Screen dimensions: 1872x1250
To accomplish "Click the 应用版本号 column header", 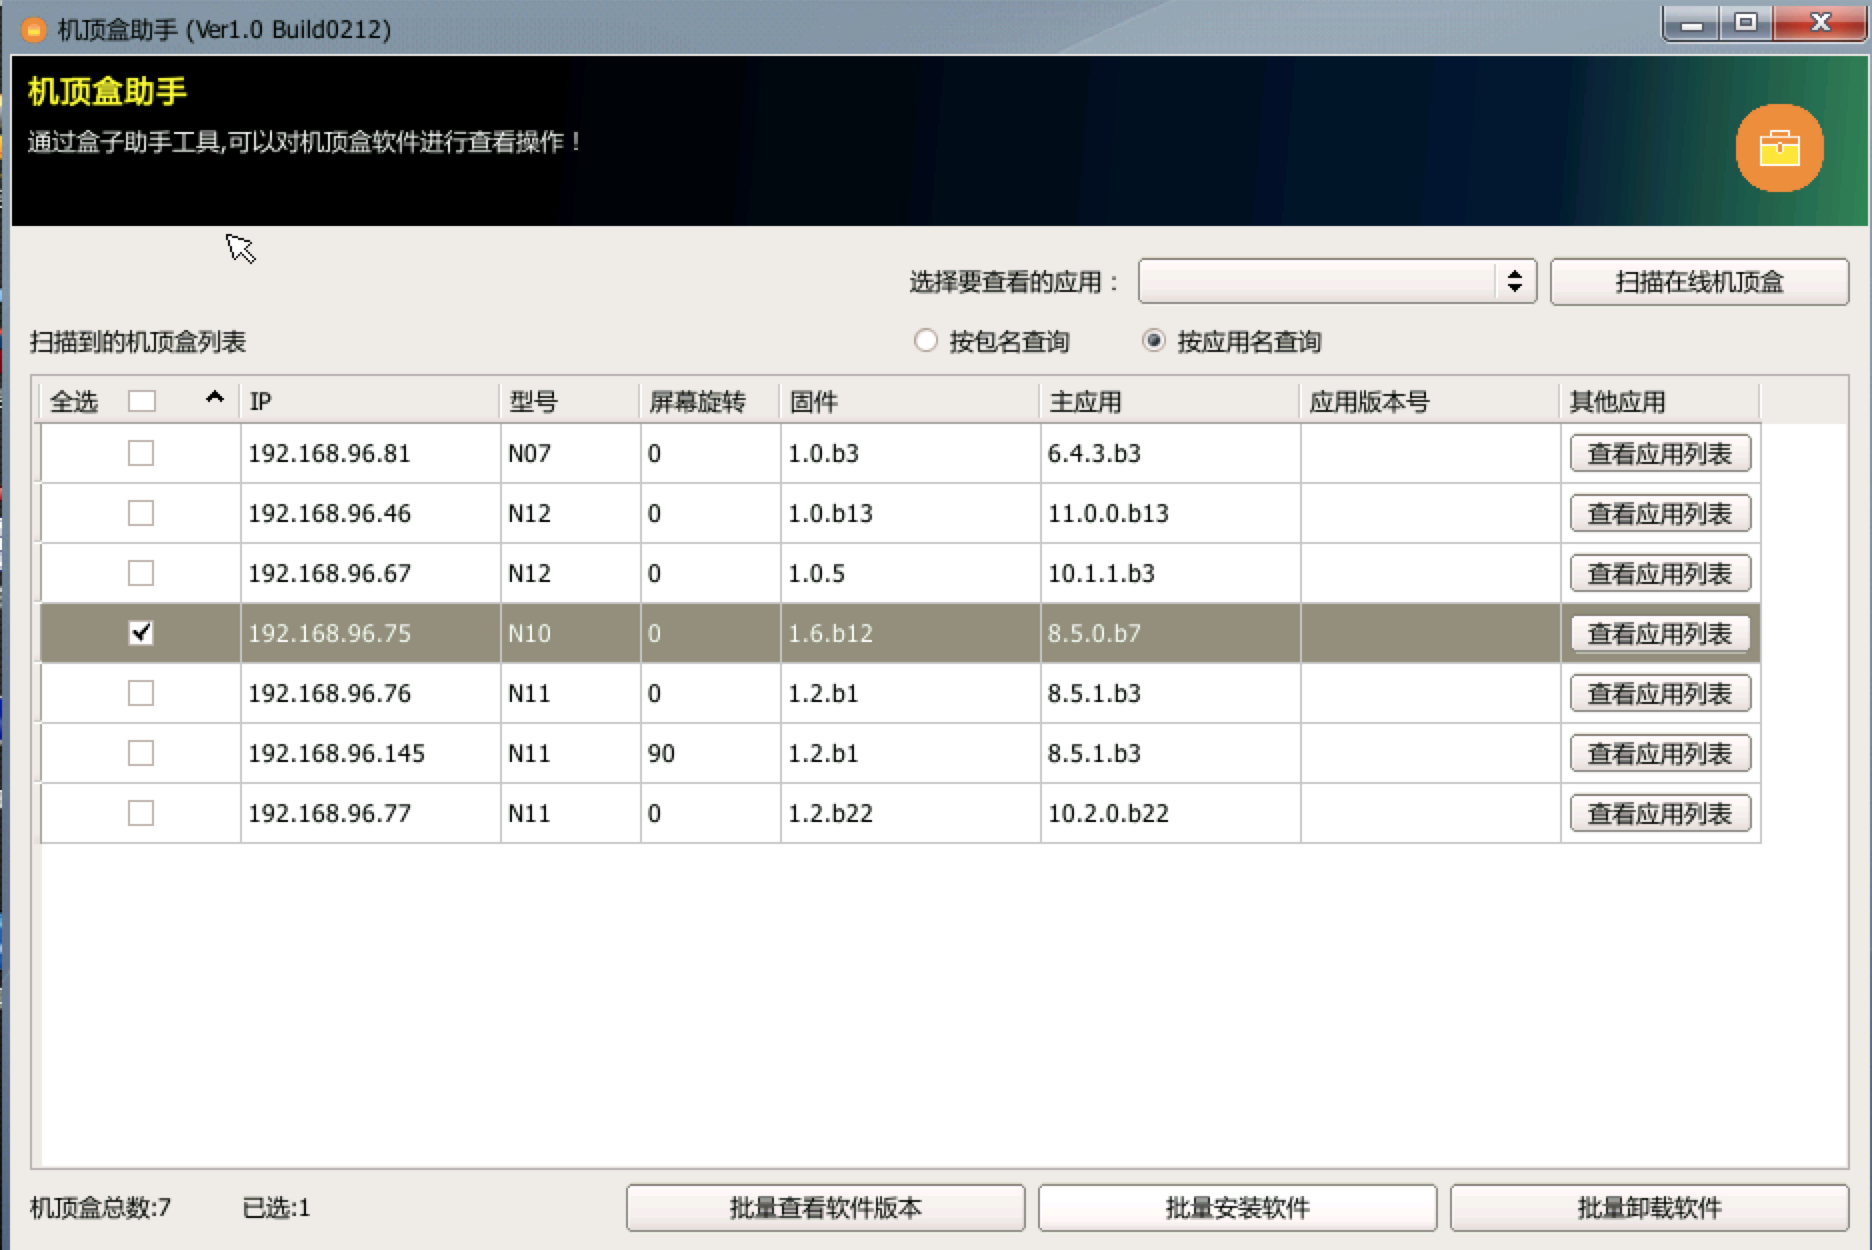I will pyautogui.click(x=1430, y=401).
